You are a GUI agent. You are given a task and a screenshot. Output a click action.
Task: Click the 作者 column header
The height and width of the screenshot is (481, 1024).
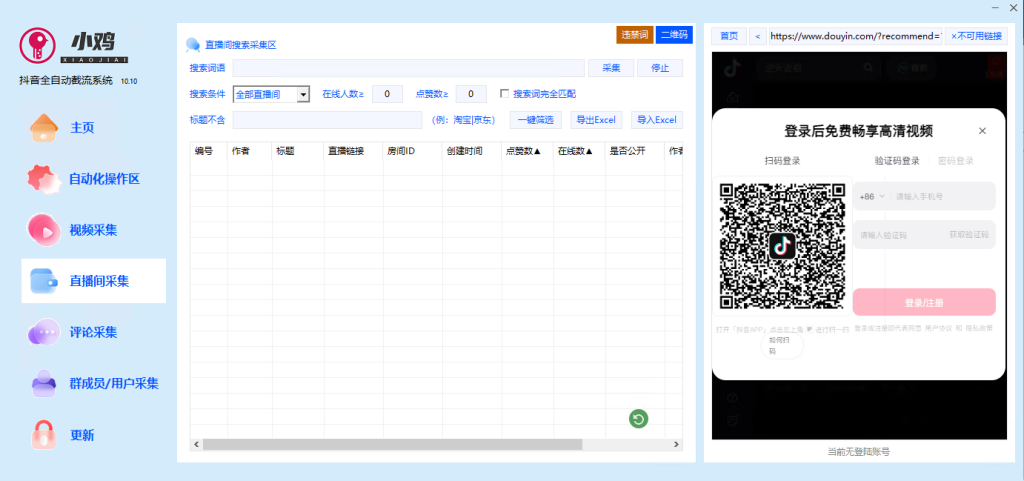(x=249, y=151)
